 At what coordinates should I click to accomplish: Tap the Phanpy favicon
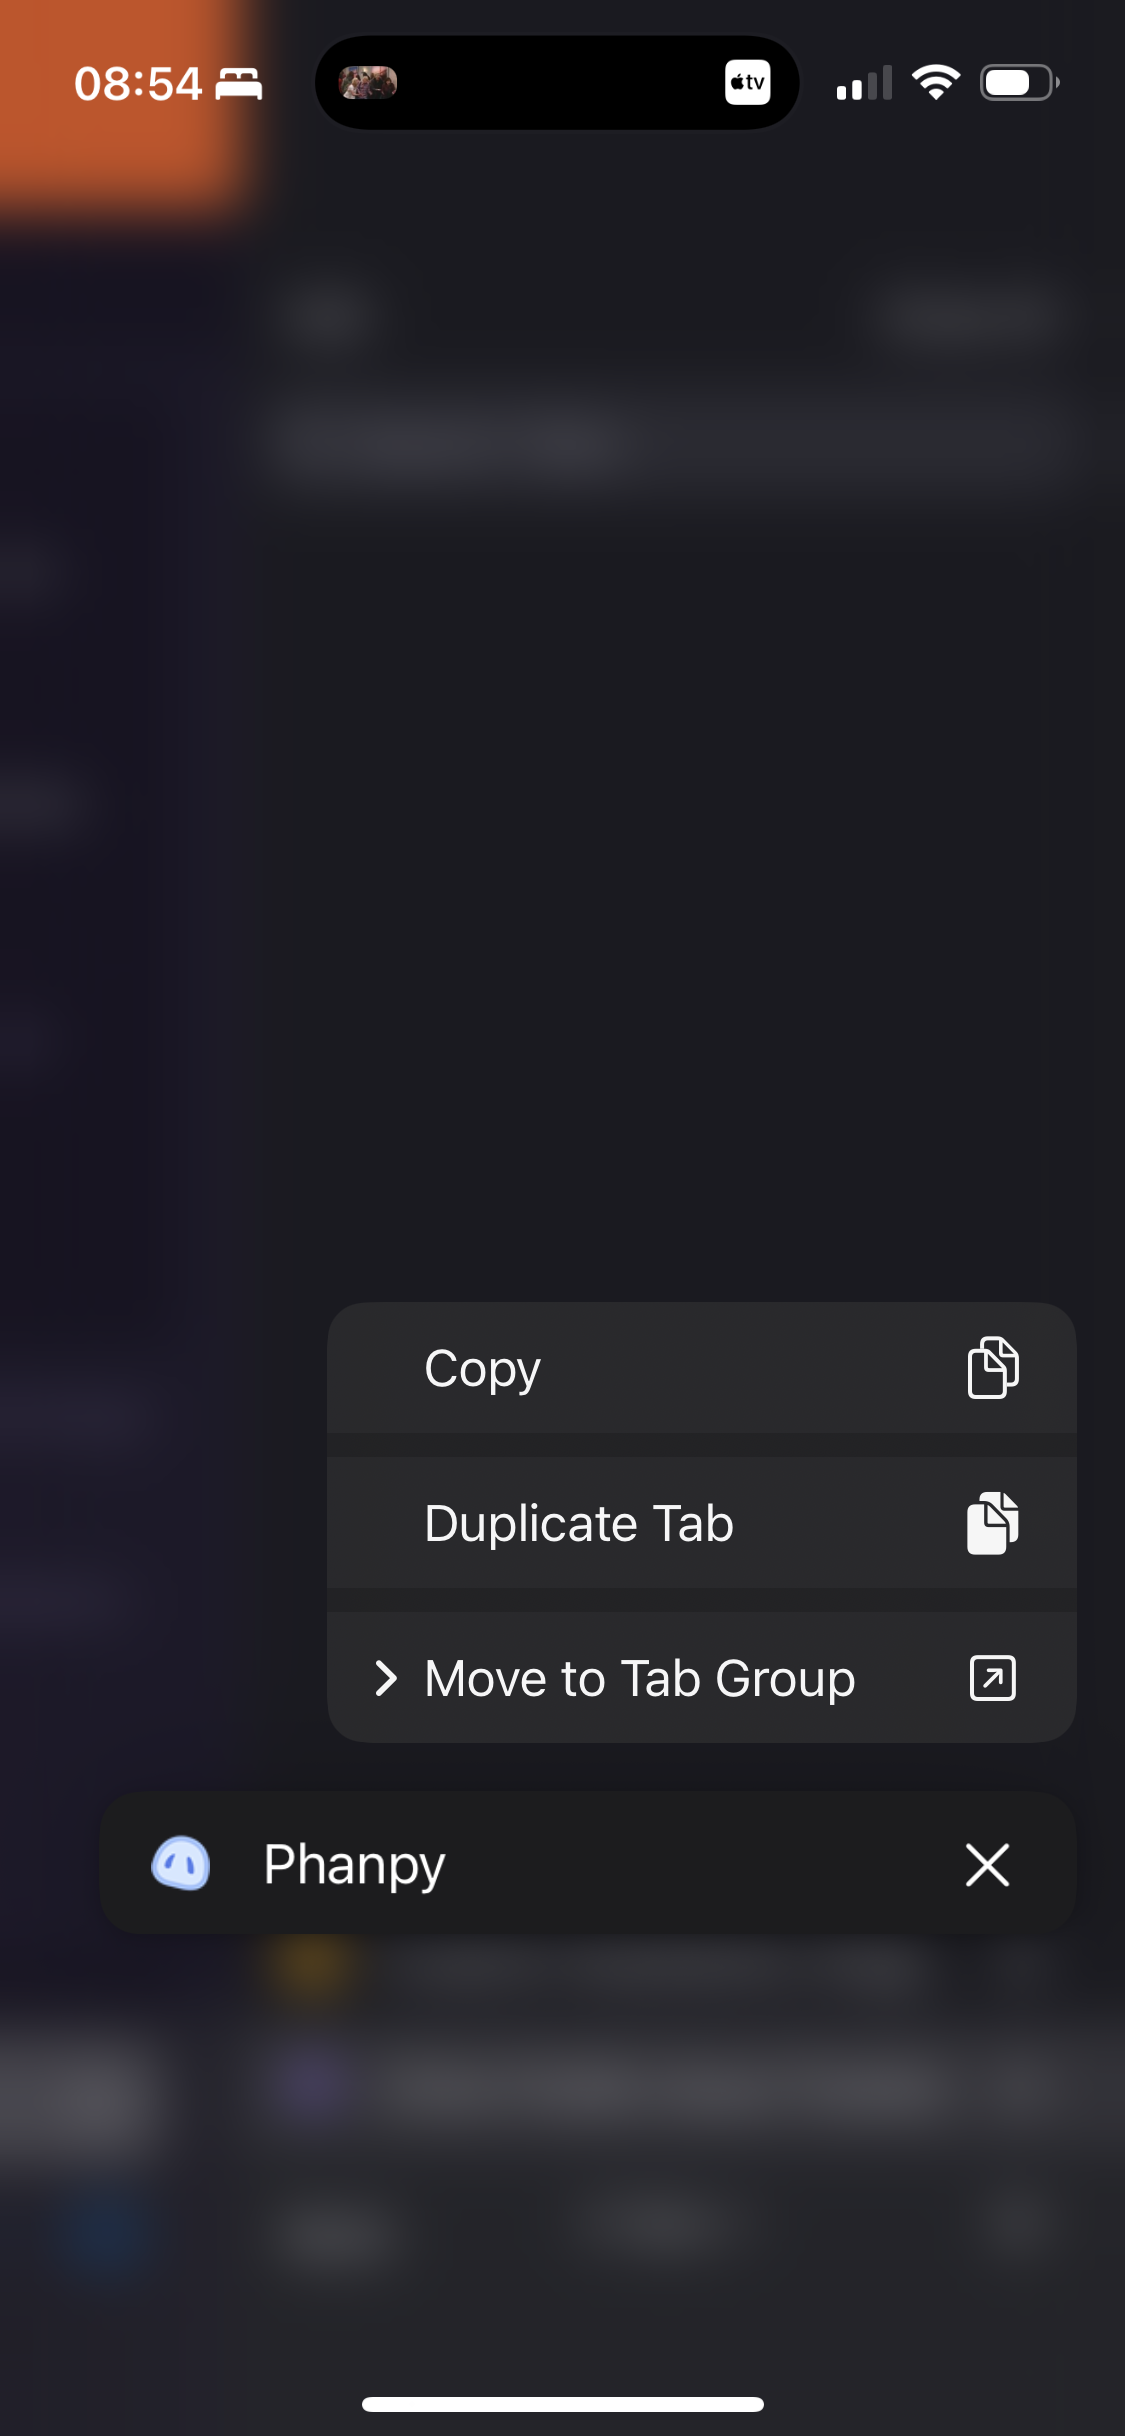(x=181, y=1864)
